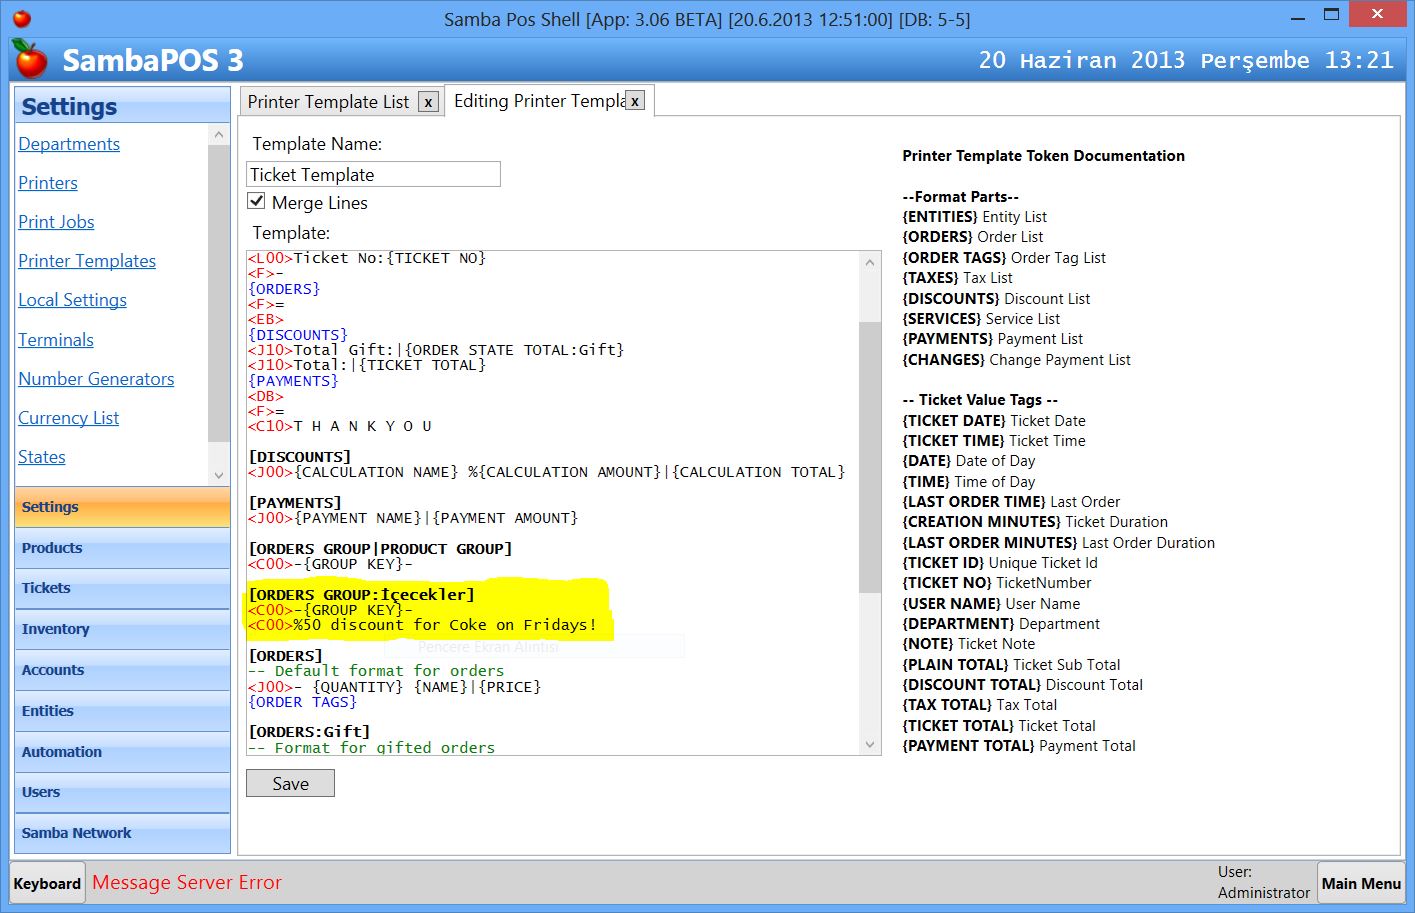Close the Printer Template List tab
The width and height of the screenshot is (1415, 913).
click(x=428, y=102)
